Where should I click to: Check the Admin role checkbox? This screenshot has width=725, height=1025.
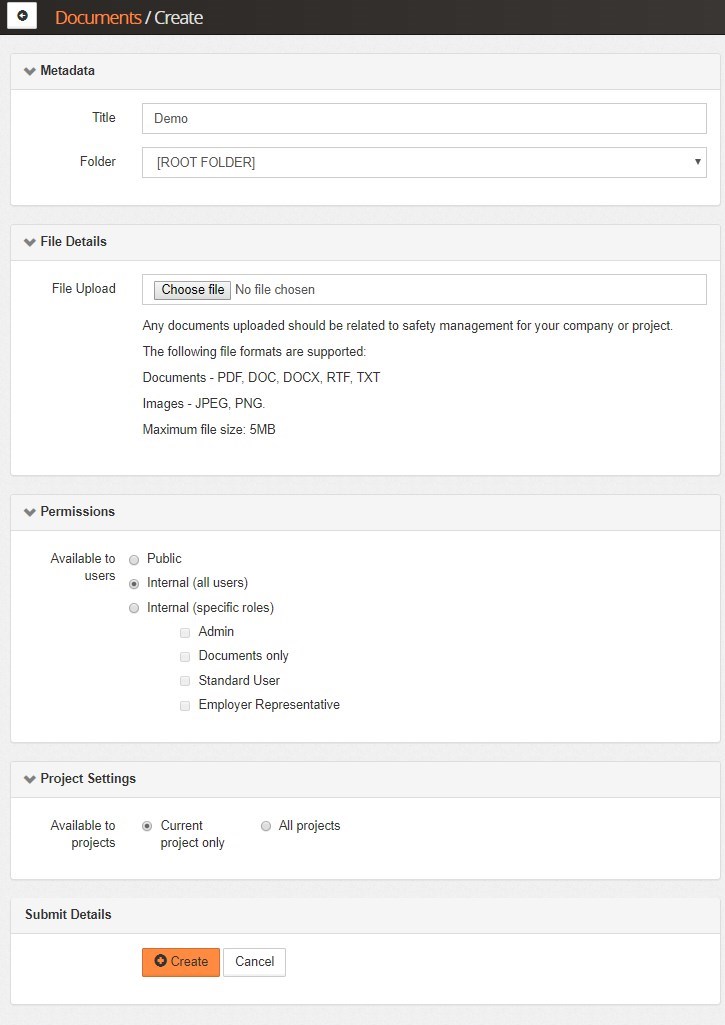pyautogui.click(x=185, y=633)
